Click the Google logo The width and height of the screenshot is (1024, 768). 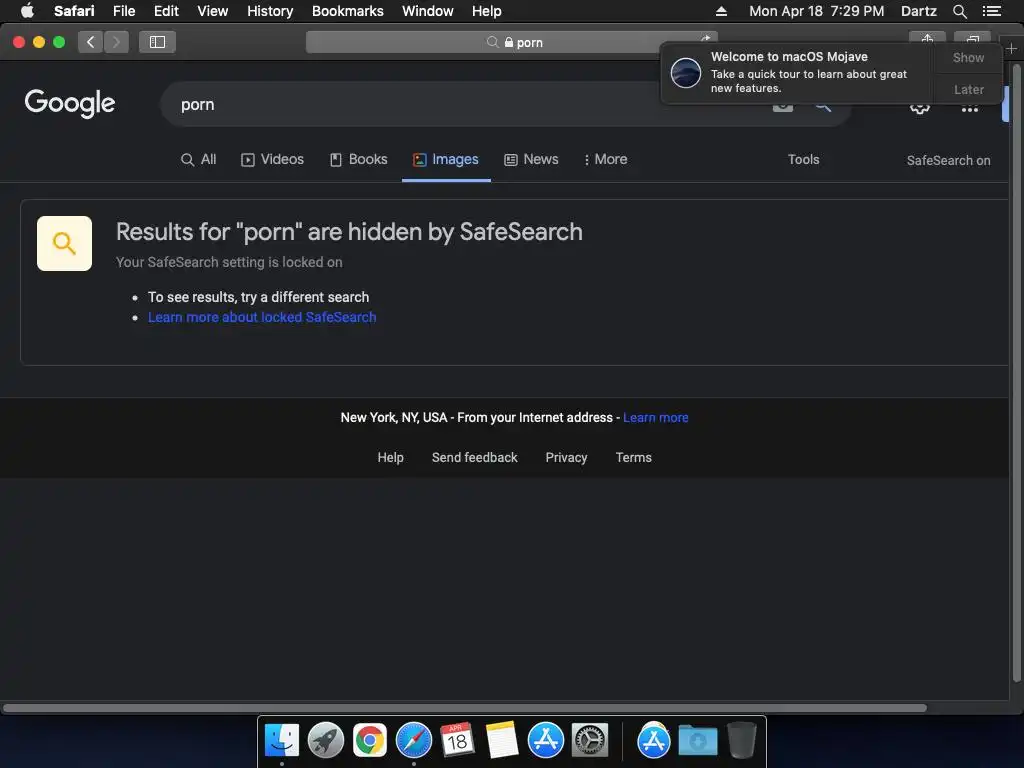pyautogui.click(x=70, y=103)
